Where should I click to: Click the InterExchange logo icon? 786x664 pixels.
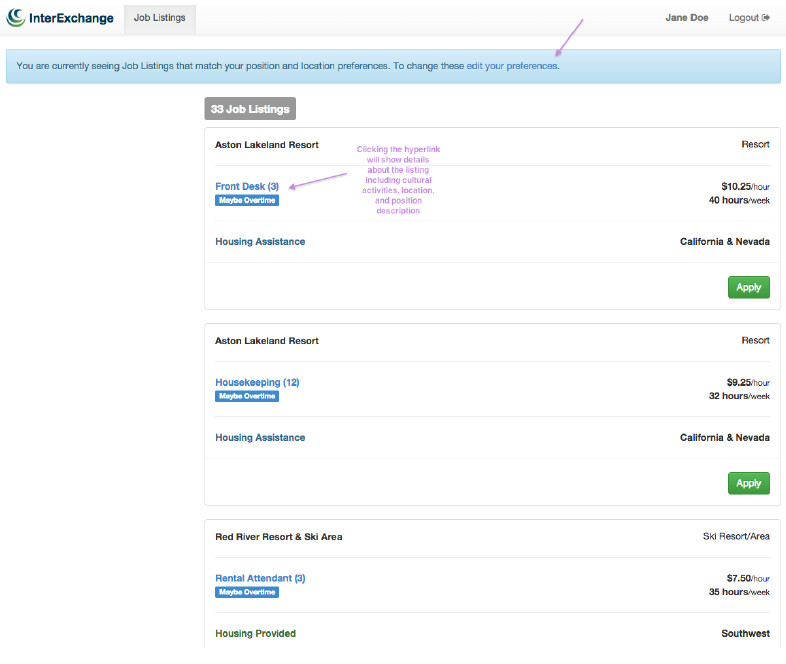pyautogui.click(x=16, y=17)
